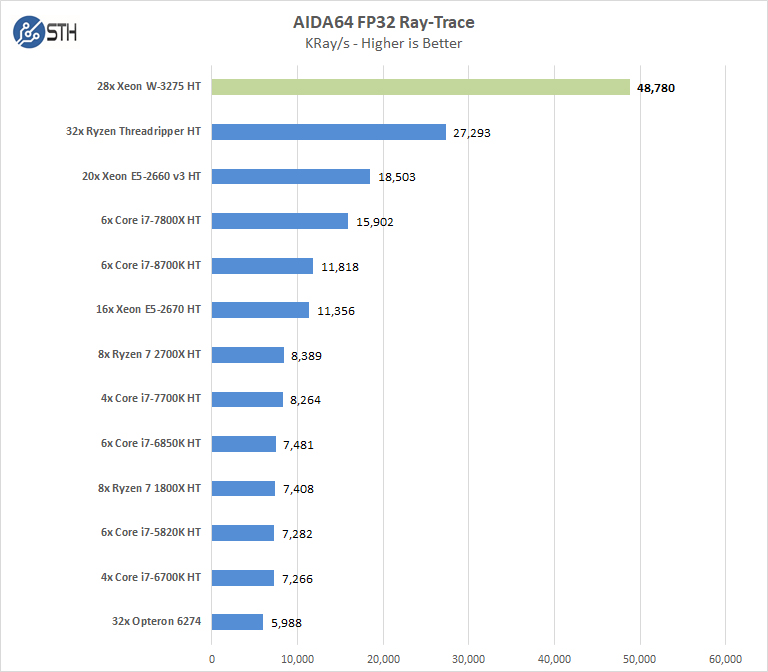Viewport: 768px width, 672px height.
Task: Select the label 20x Xeon E5-2660 v3 HT
Action: (x=141, y=176)
